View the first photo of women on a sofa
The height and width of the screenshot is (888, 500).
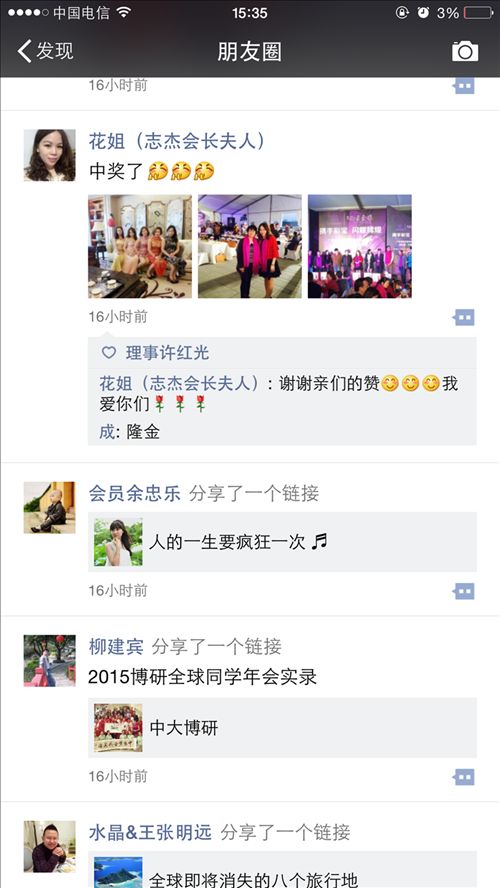pyautogui.click(x=140, y=246)
